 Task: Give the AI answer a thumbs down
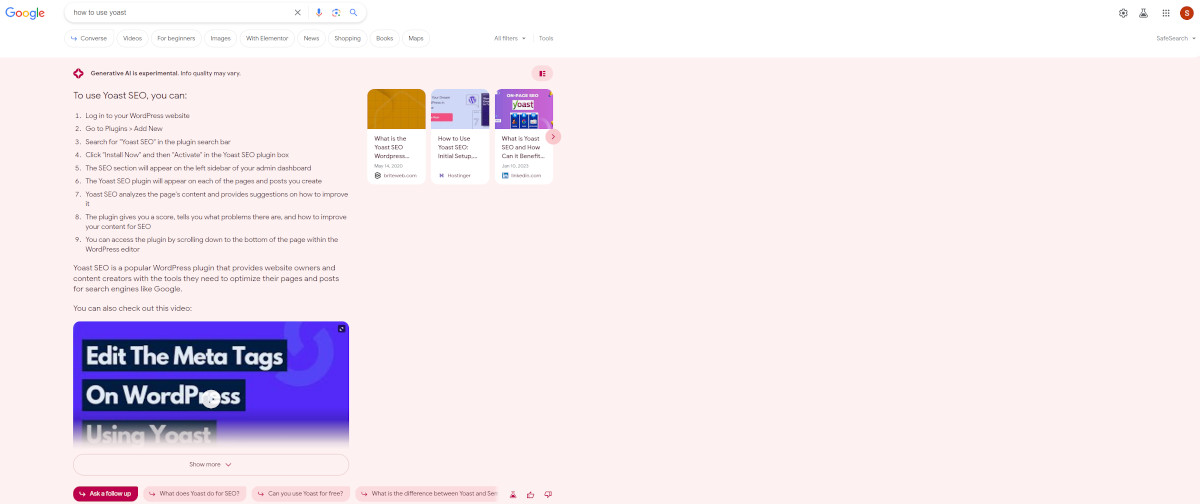[548, 494]
